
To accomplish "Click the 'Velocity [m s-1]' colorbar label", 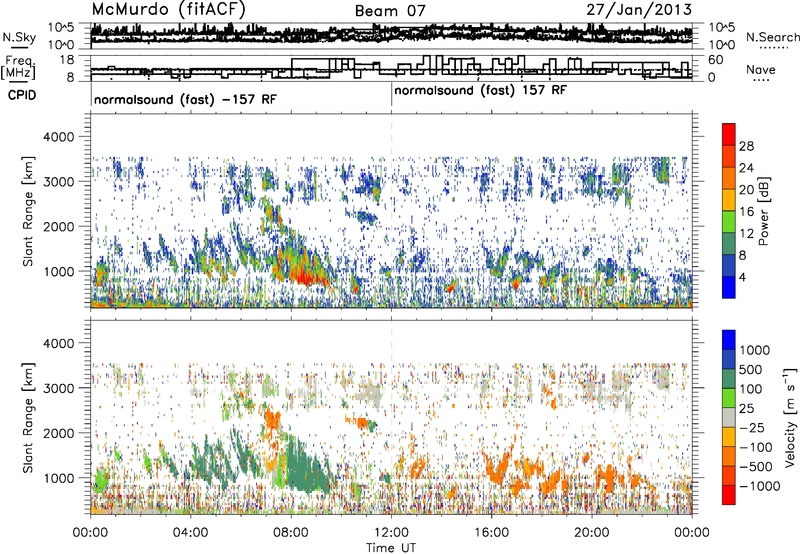I will (x=790, y=418).
